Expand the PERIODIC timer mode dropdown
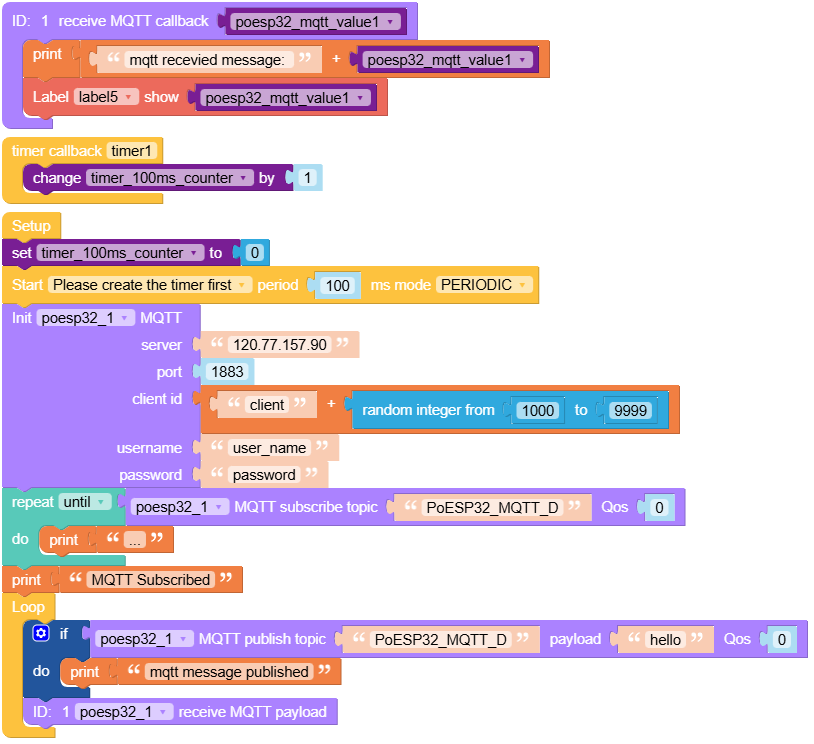The height and width of the screenshot is (744, 814). (485, 285)
